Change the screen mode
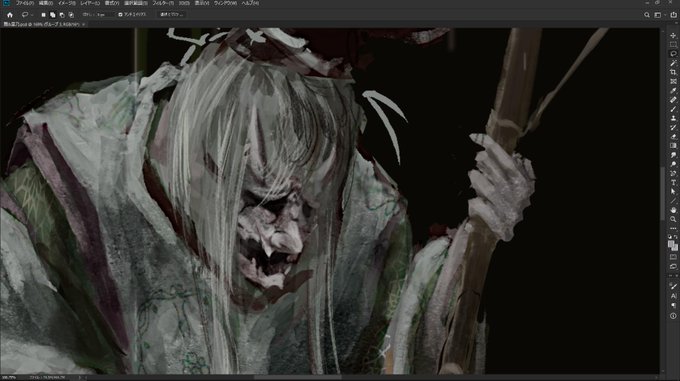 (673, 267)
